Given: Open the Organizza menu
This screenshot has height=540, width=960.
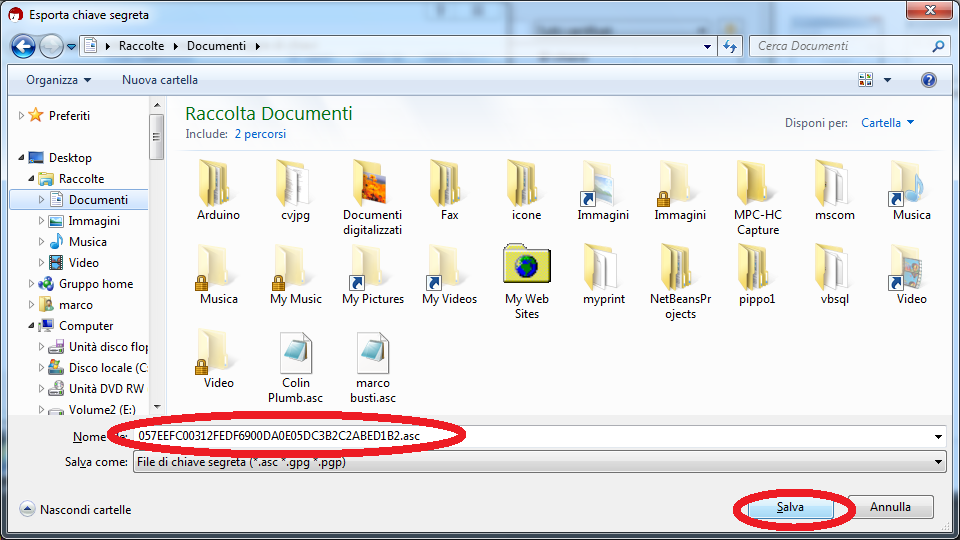Looking at the screenshot, I should [x=58, y=80].
